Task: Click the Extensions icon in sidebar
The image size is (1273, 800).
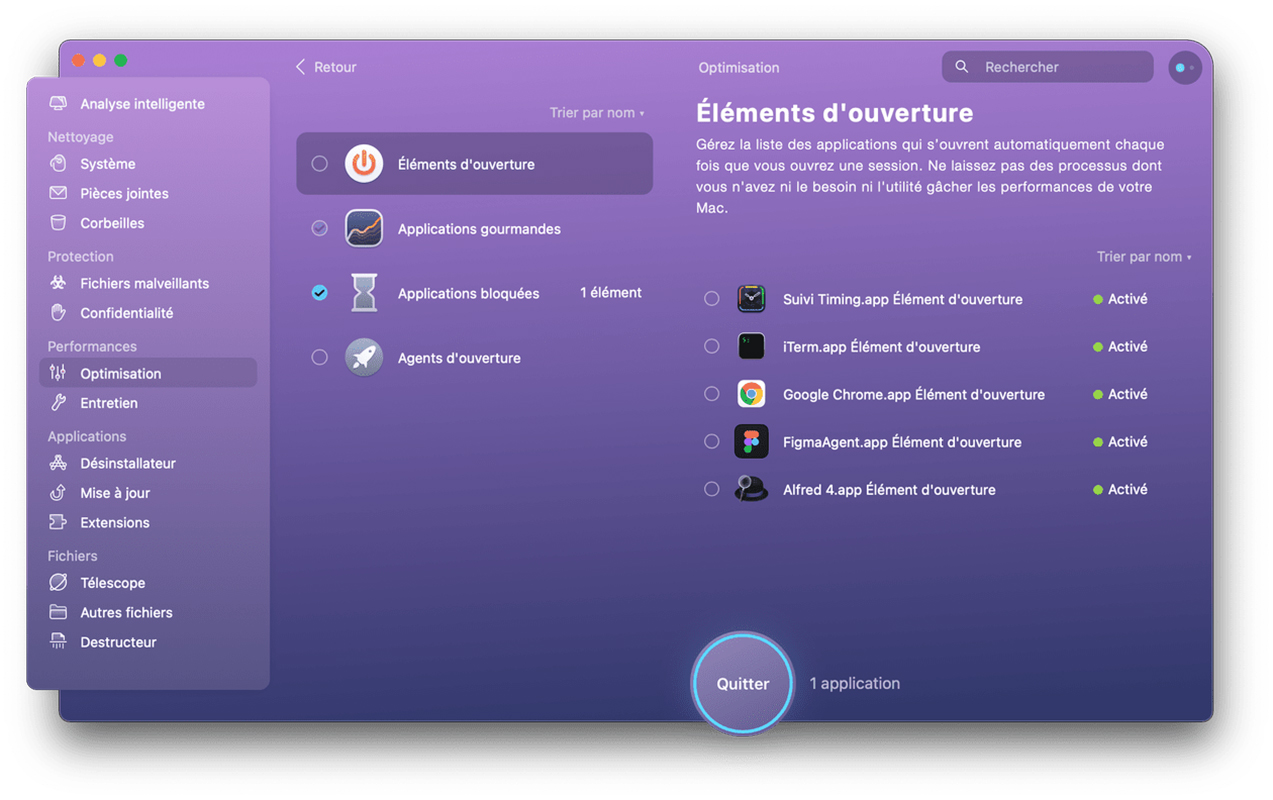Action: pos(58,522)
